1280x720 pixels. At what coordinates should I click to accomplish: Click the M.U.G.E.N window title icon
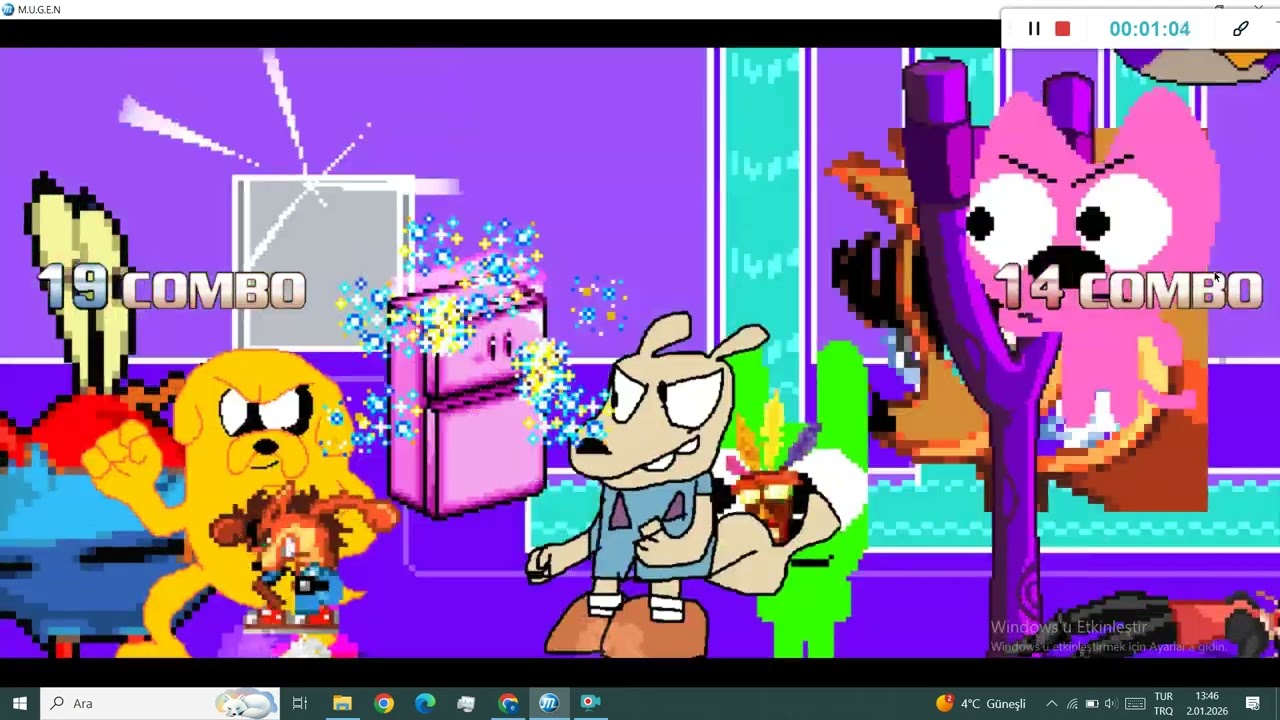[x=8, y=9]
